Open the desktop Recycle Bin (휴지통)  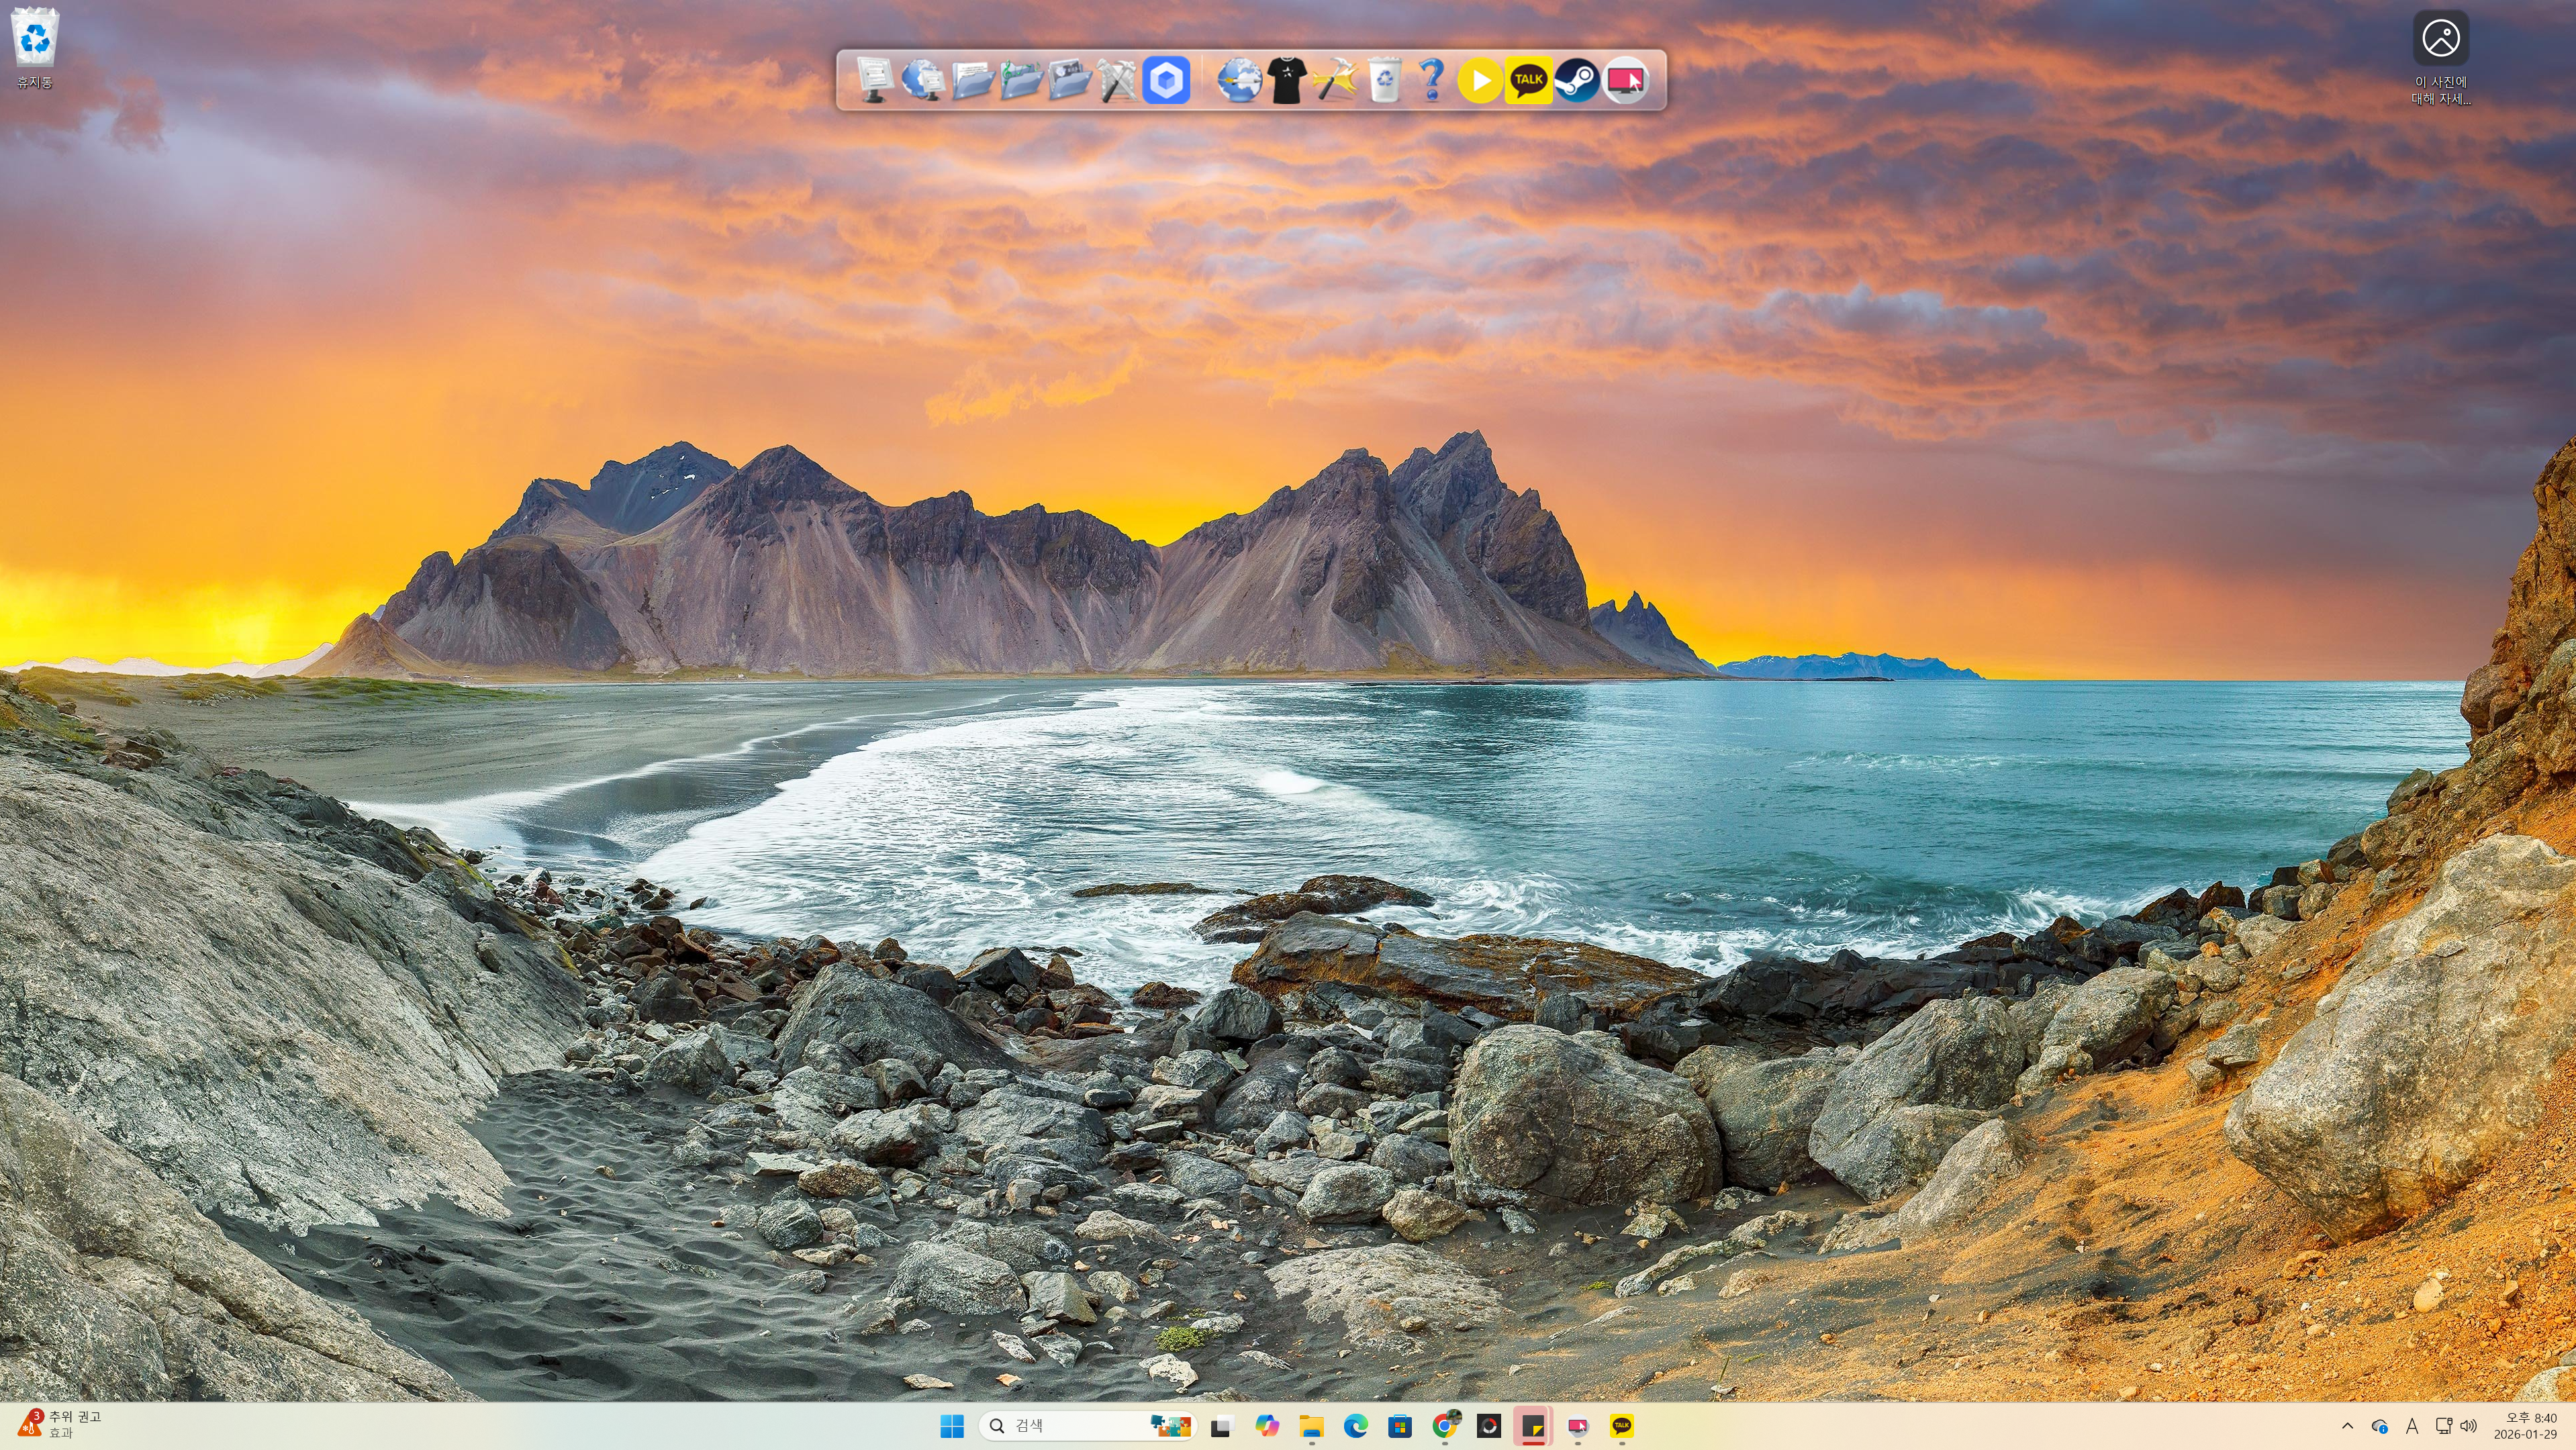pyautogui.click(x=35, y=45)
